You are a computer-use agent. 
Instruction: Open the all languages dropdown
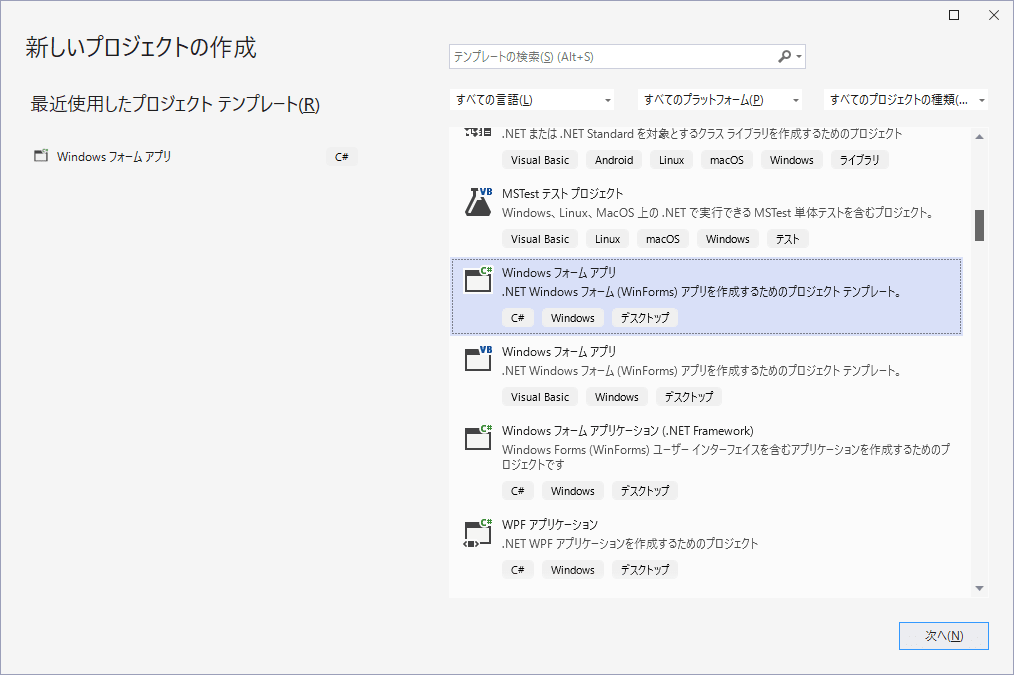click(532, 100)
